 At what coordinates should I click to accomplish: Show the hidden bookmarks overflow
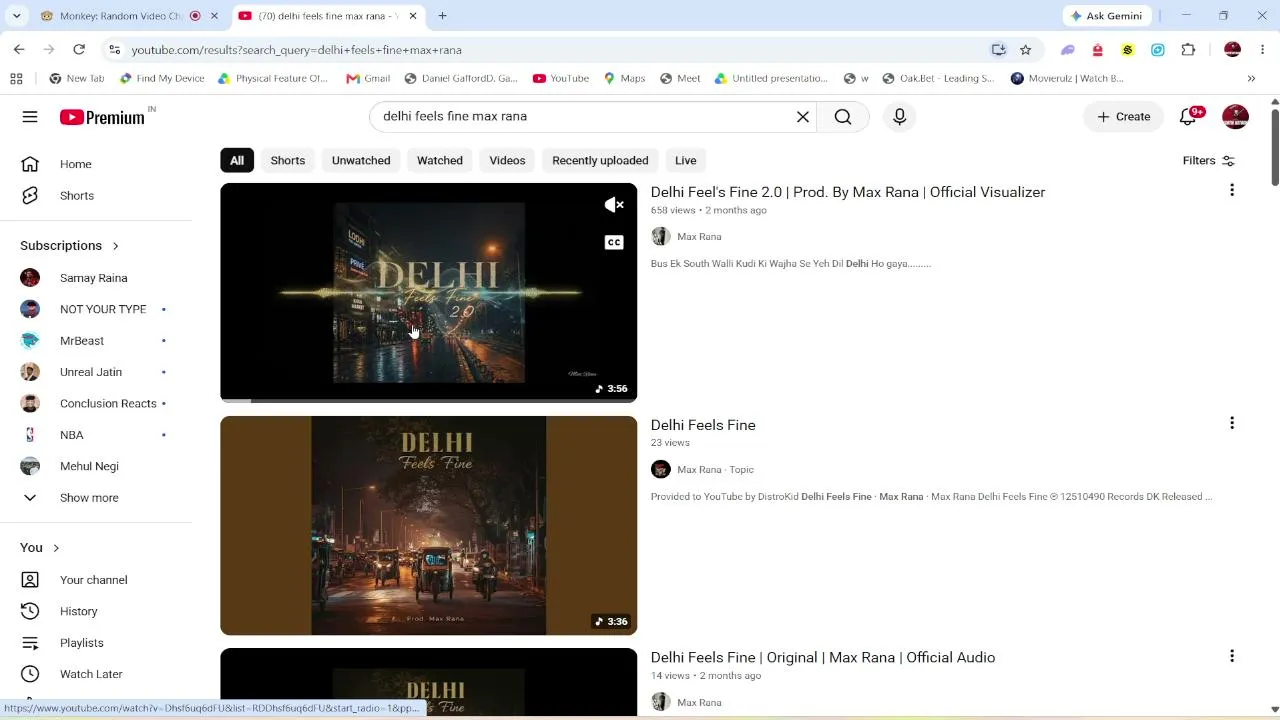1251,78
